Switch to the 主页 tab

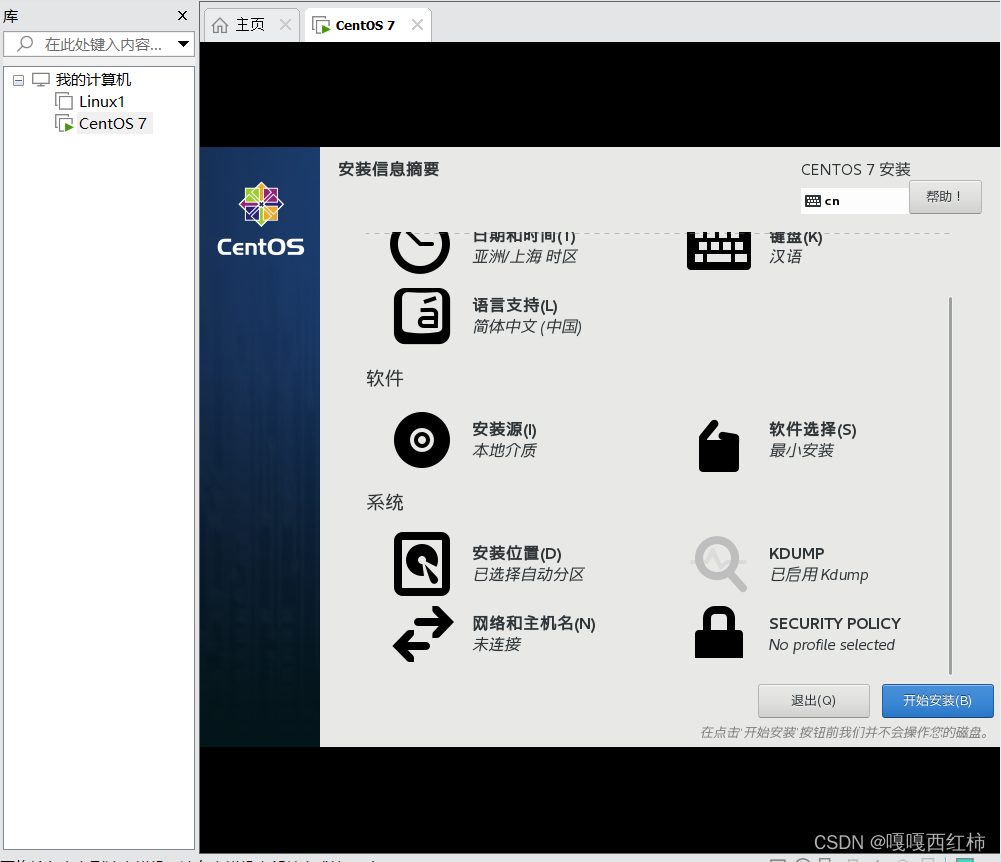pyautogui.click(x=251, y=25)
